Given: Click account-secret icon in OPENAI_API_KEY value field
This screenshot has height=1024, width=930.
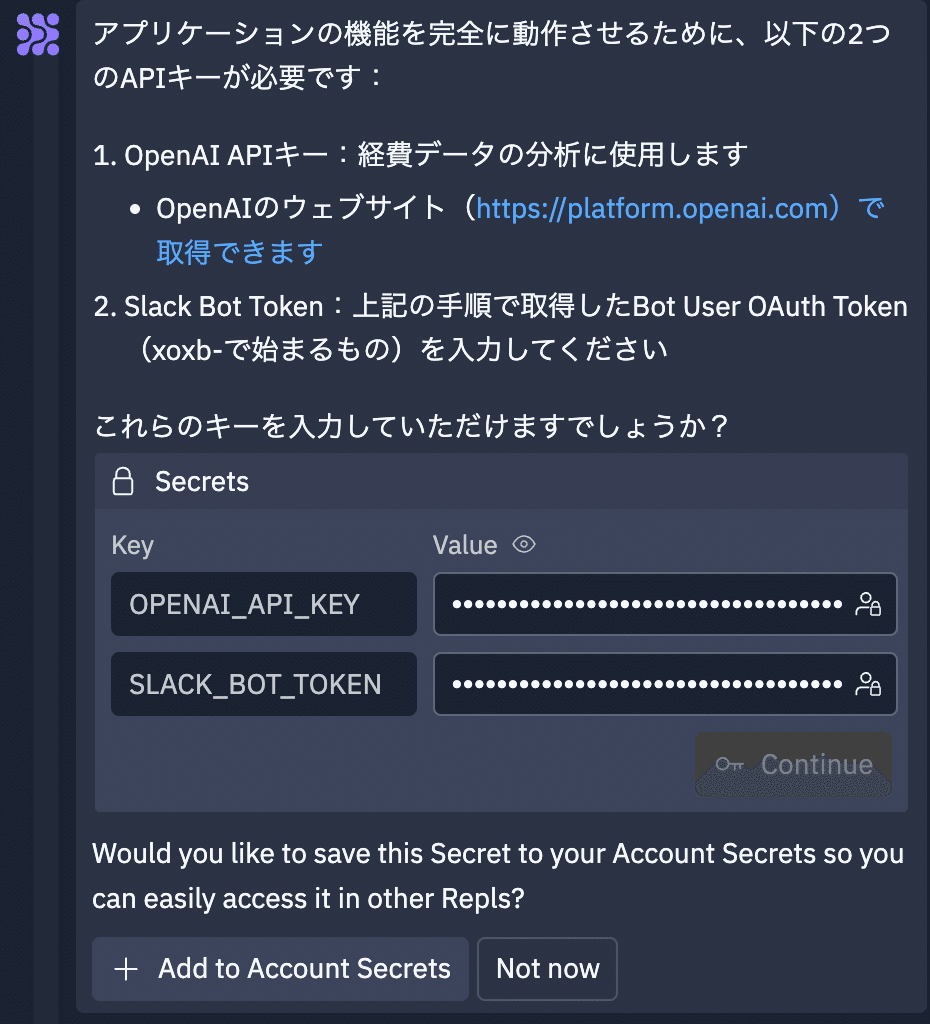Looking at the screenshot, I should (x=867, y=604).
